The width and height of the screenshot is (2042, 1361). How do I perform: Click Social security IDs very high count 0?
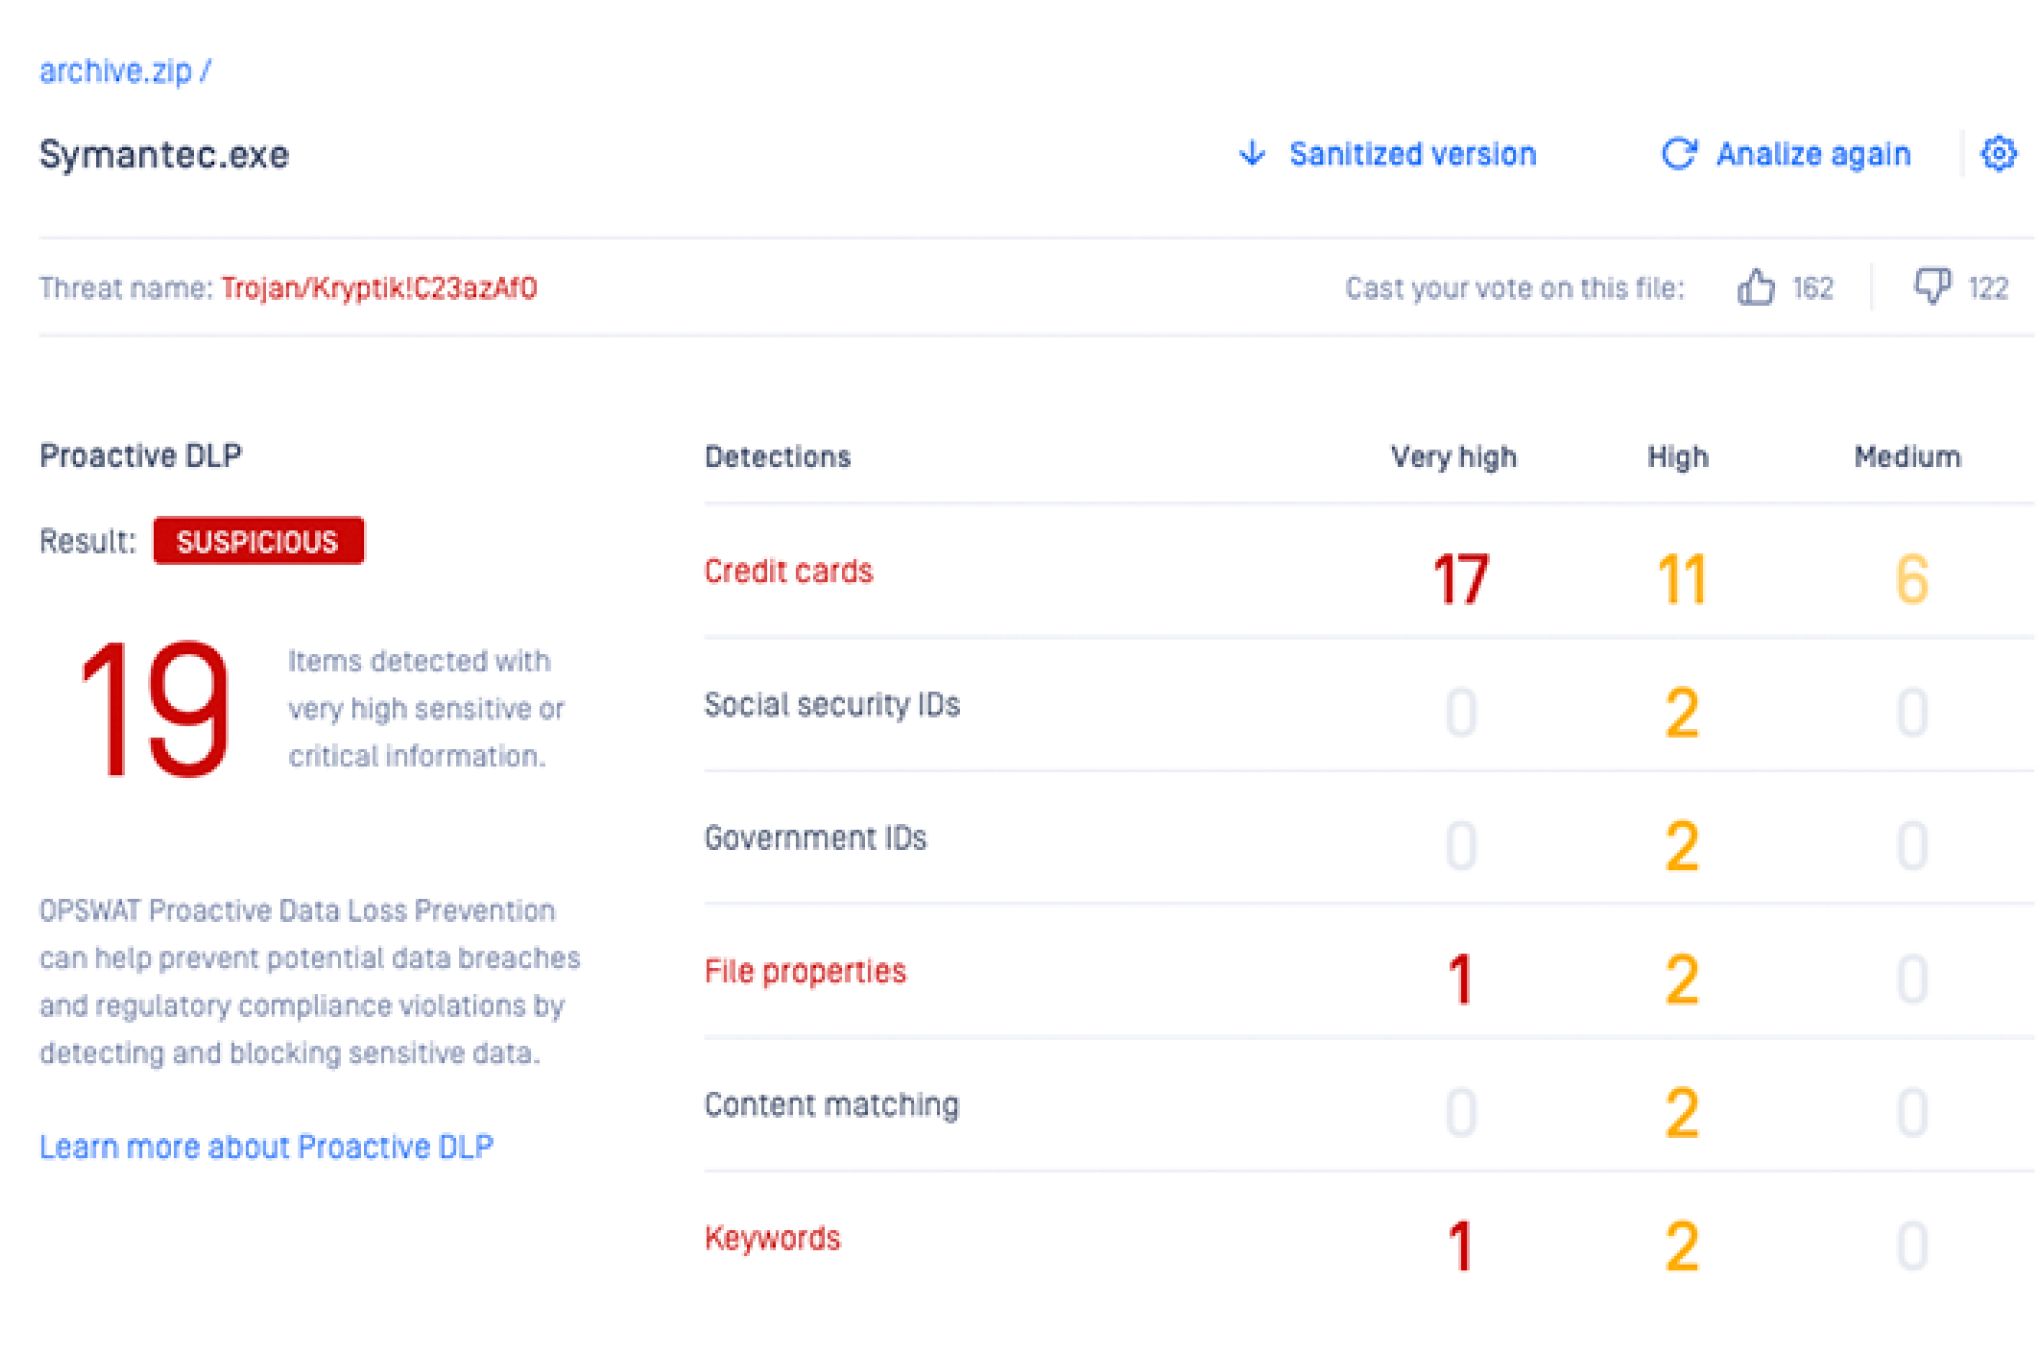click(x=1460, y=713)
